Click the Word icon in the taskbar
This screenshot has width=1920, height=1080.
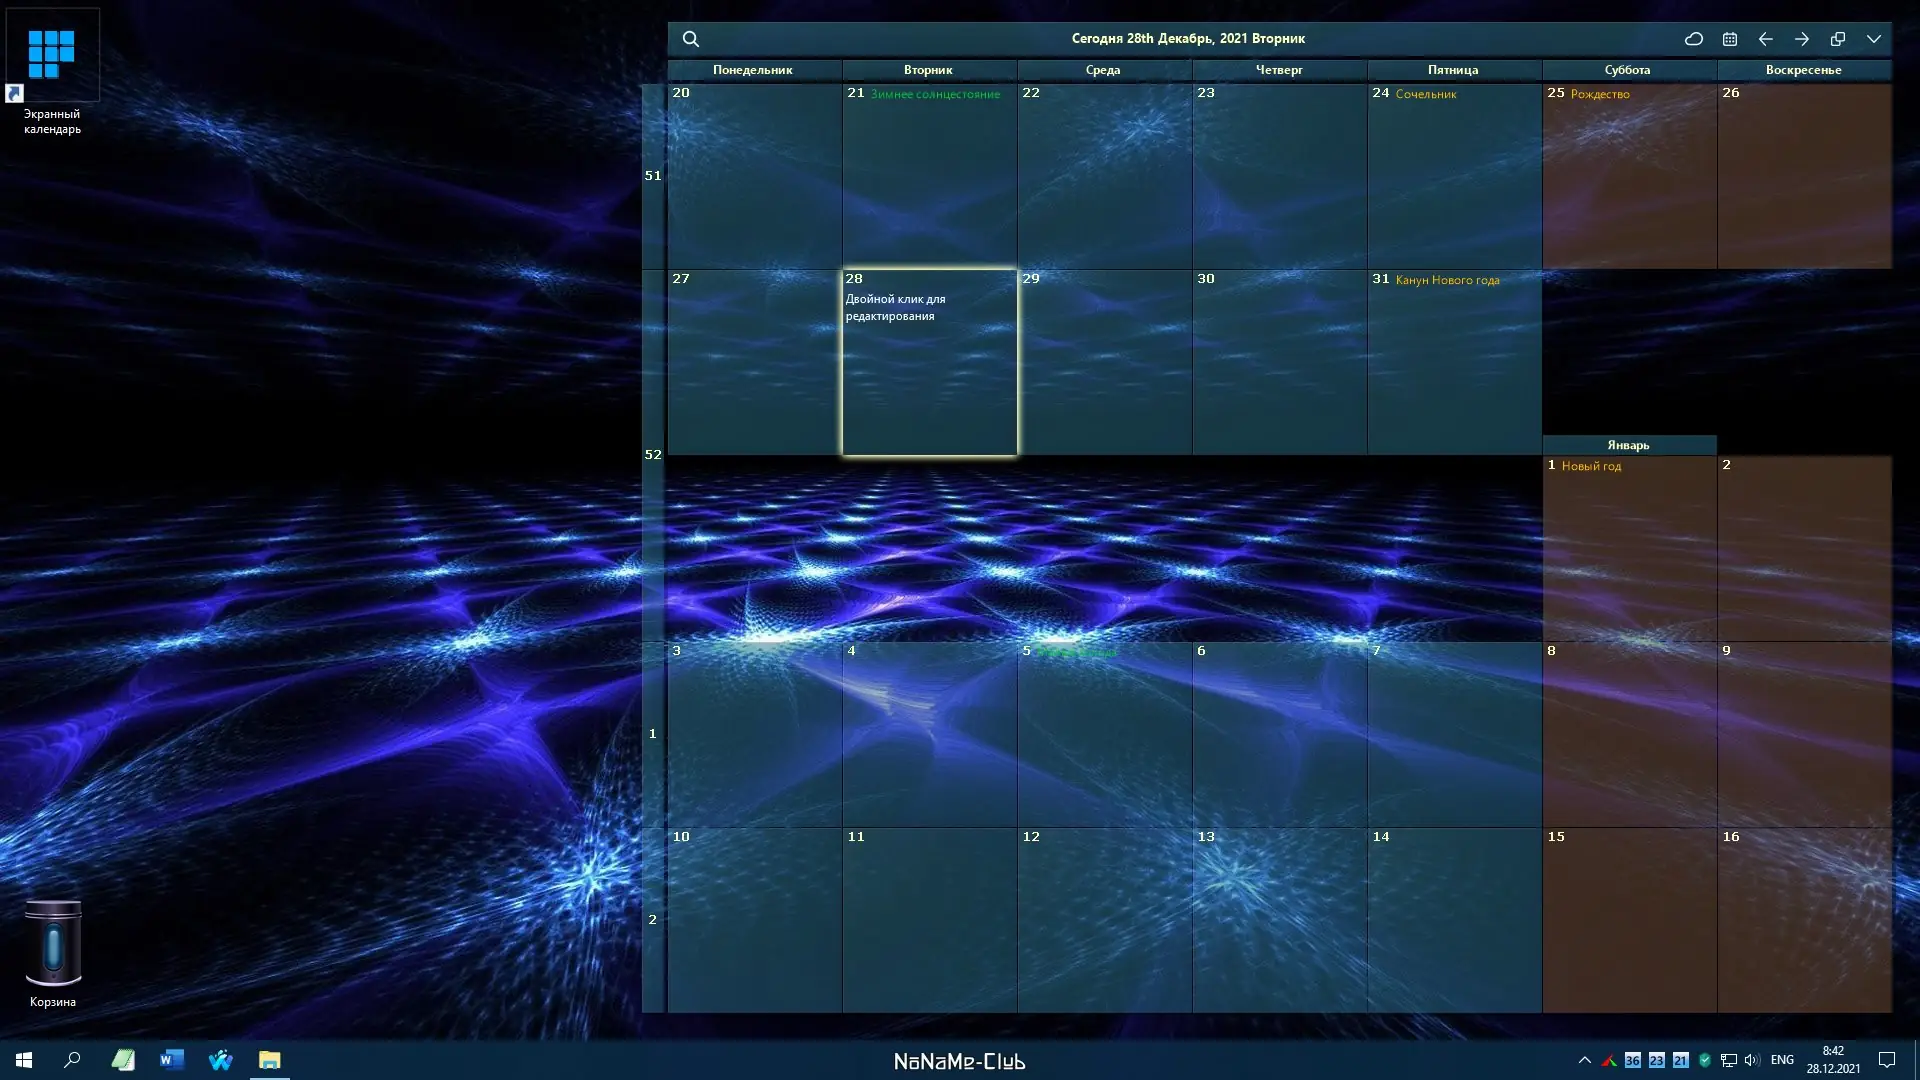(x=172, y=1060)
